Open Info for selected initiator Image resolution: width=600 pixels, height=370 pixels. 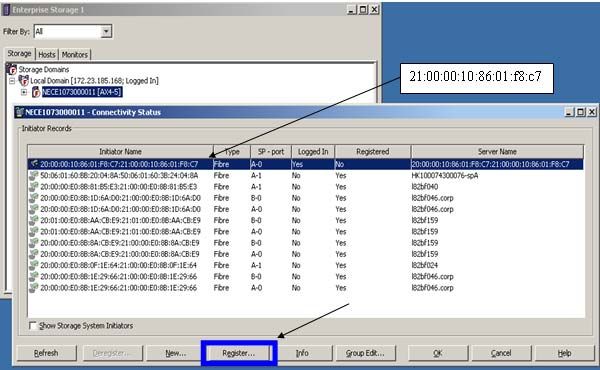(302, 353)
